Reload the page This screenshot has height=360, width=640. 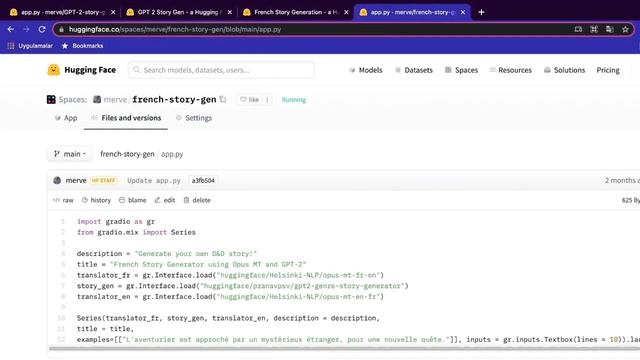[42, 29]
